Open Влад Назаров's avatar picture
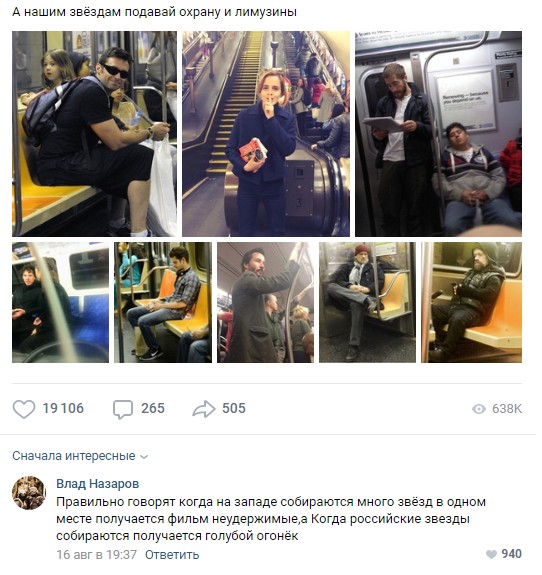Screen dimensions: 542x575 coord(29,493)
